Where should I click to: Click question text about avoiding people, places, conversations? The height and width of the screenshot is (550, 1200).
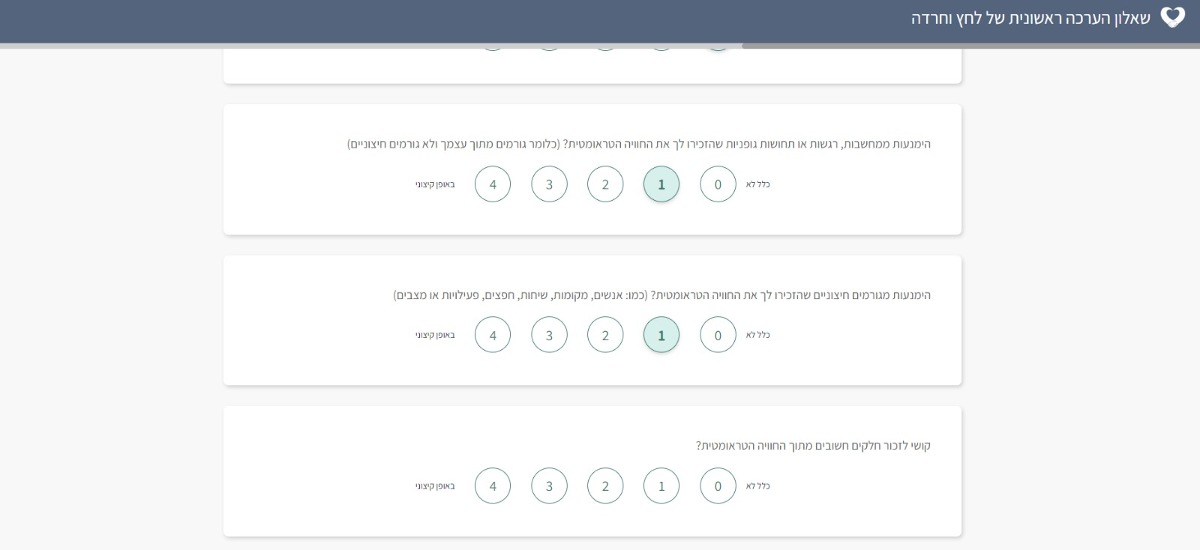(x=662, y=295)
